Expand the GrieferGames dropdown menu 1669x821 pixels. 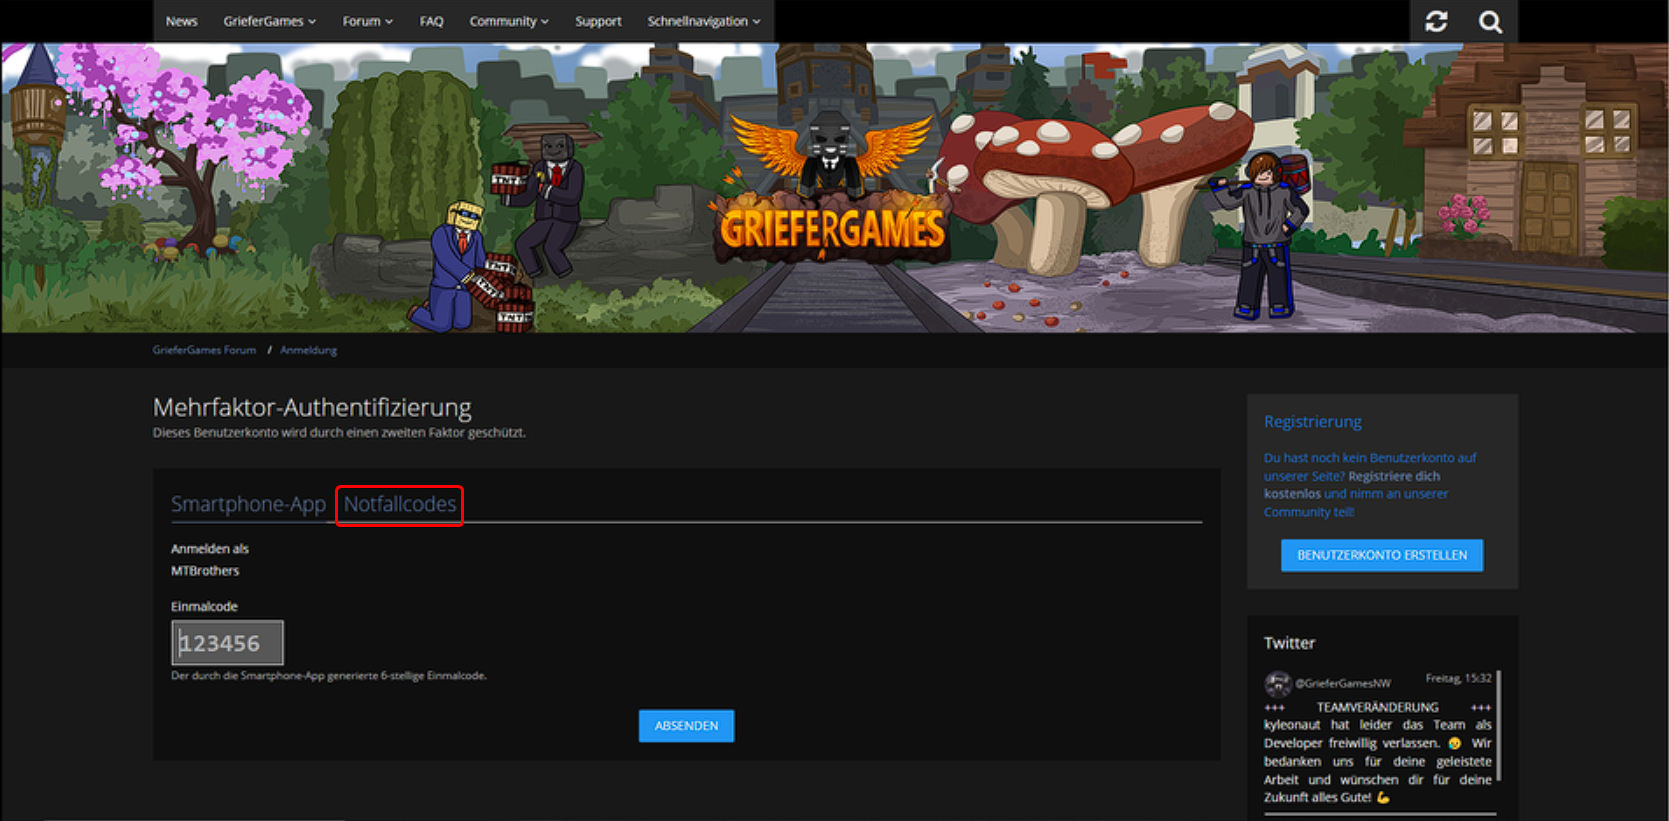coord(269,21)
